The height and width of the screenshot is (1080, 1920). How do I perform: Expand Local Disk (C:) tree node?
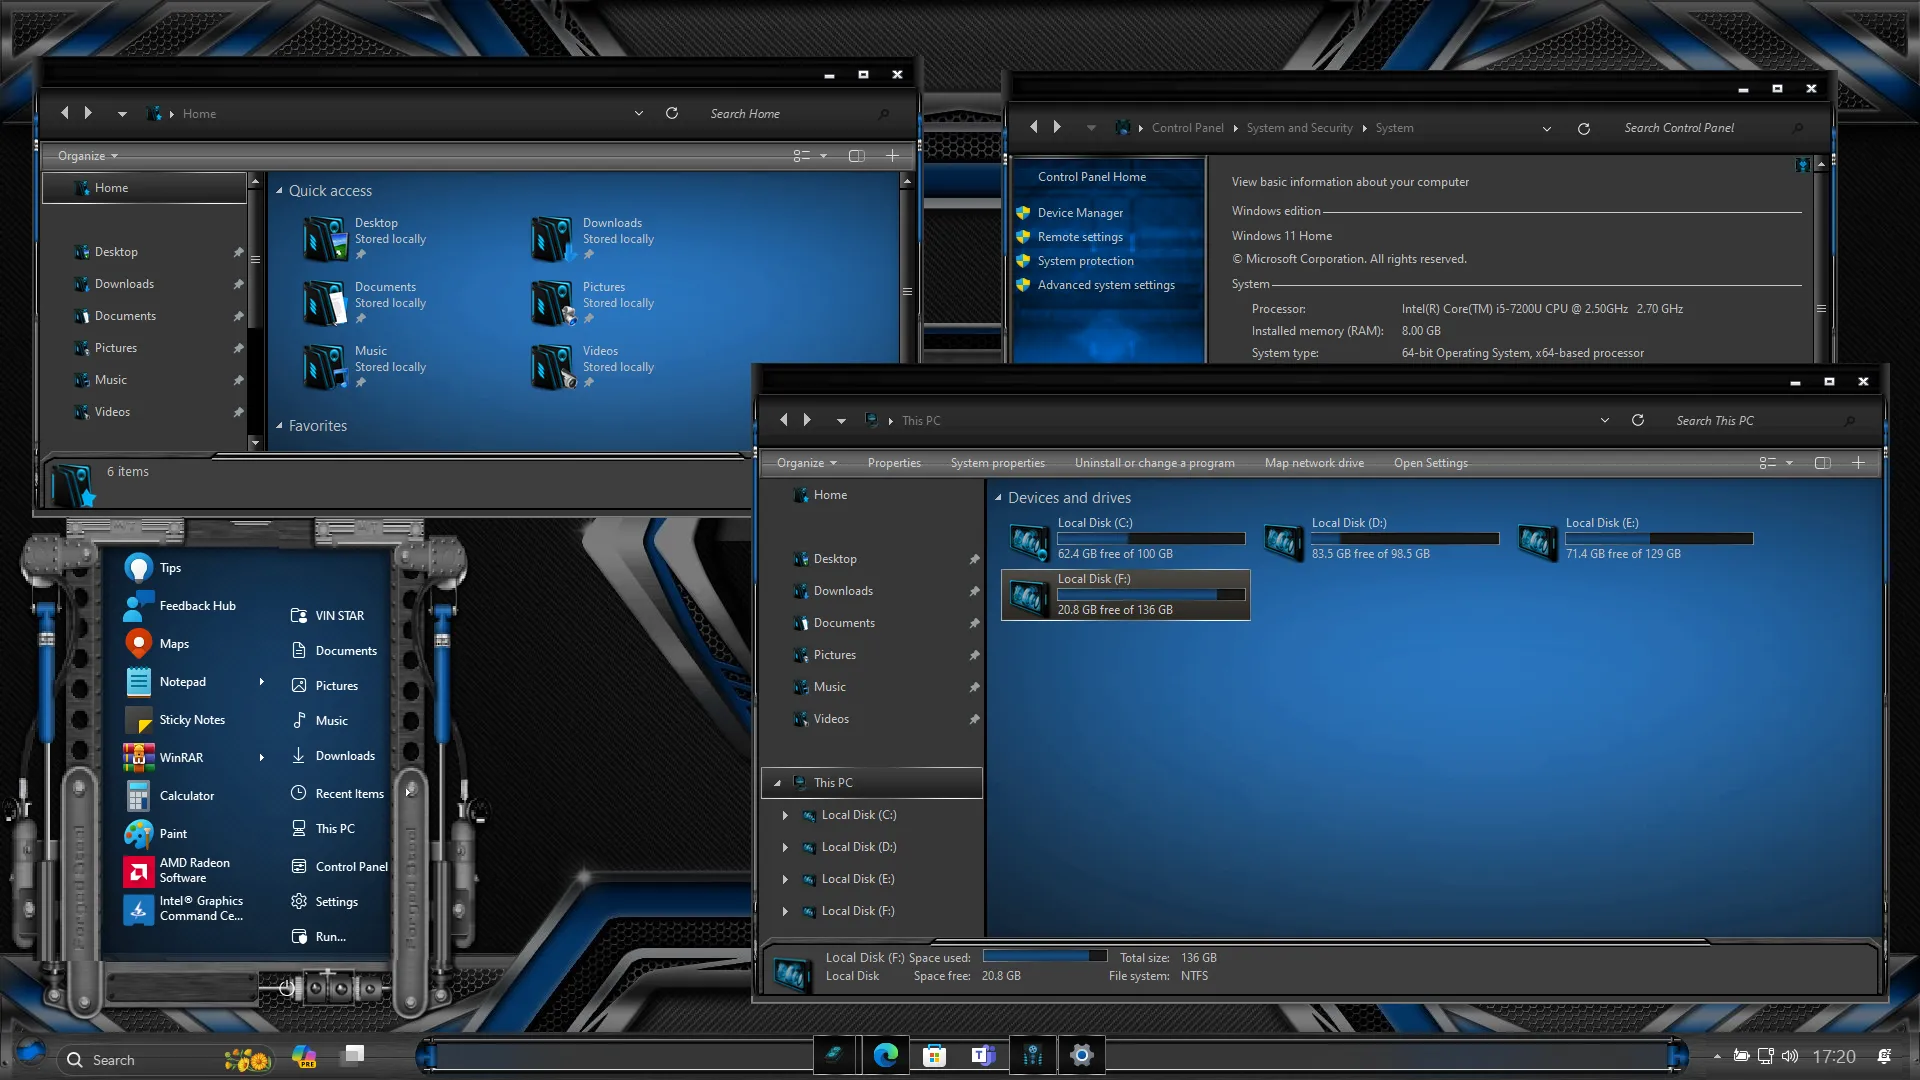click(785, 815)
